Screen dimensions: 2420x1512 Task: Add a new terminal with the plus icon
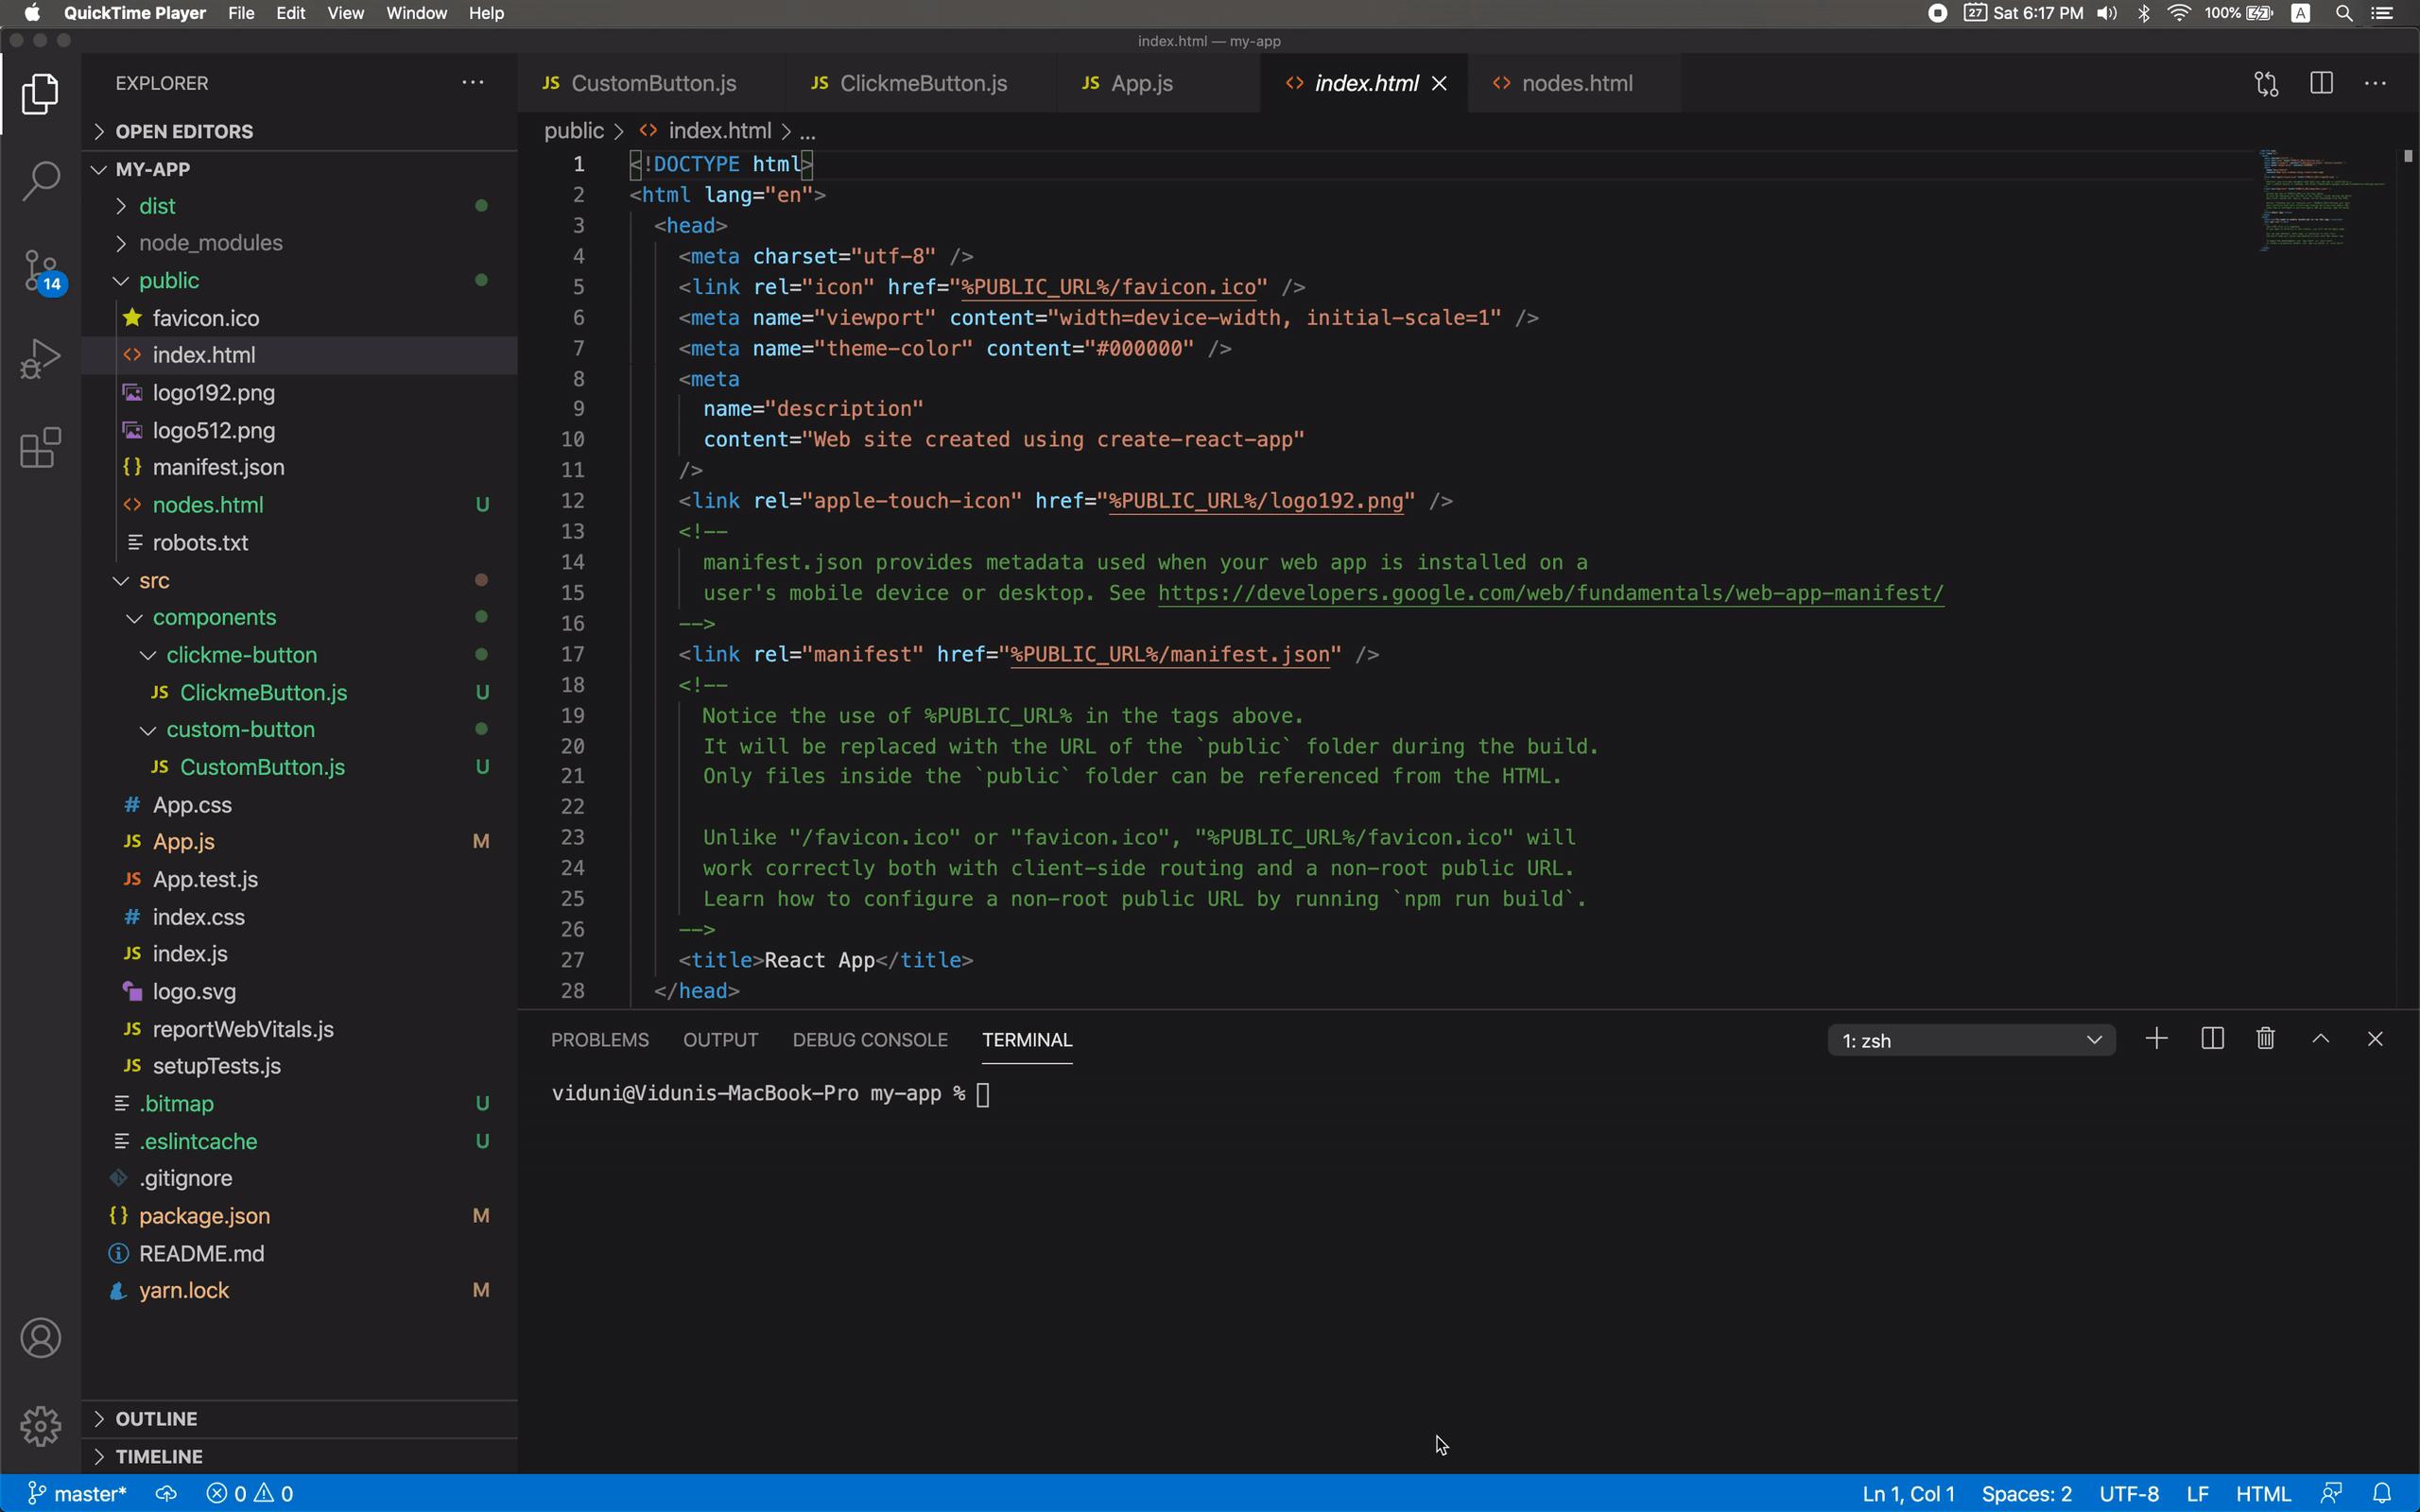point(2157,1039)
